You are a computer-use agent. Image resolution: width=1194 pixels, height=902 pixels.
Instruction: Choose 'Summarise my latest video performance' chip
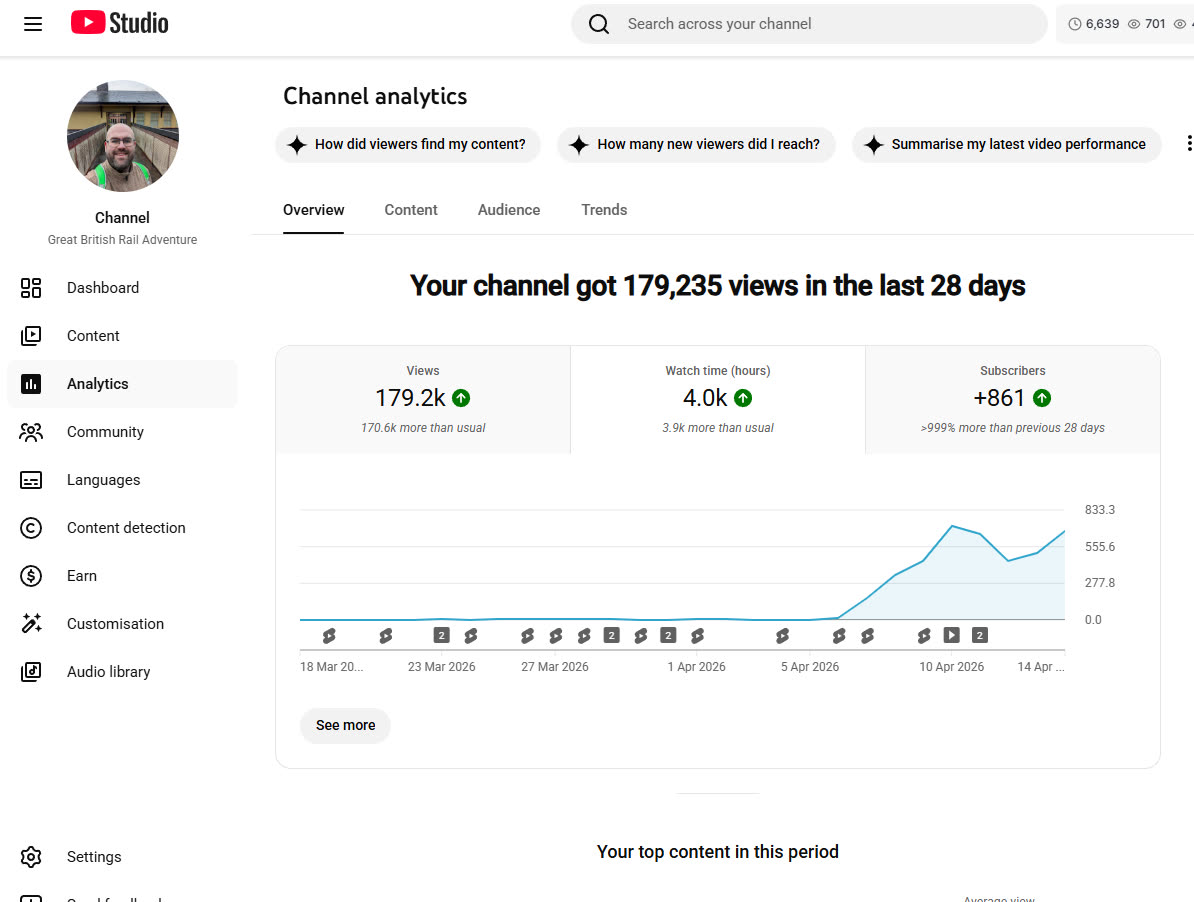(1007, 144)
